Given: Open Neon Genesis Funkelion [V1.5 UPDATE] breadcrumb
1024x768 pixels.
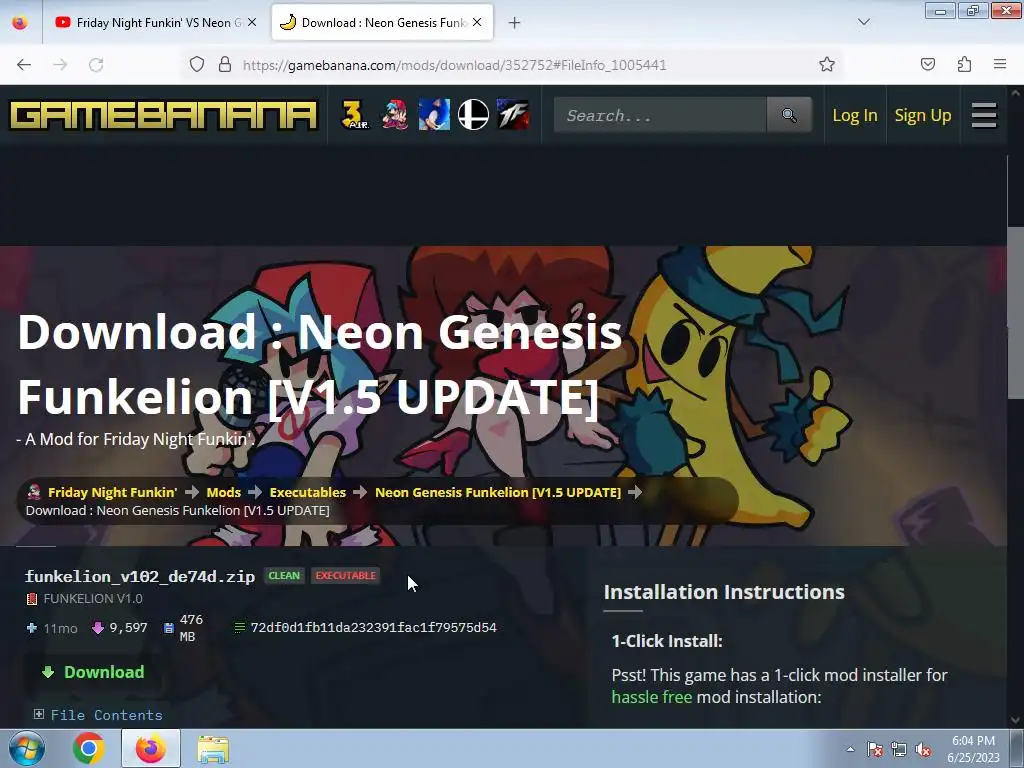Looking at the screenshot, I should [x=498, y=492].
